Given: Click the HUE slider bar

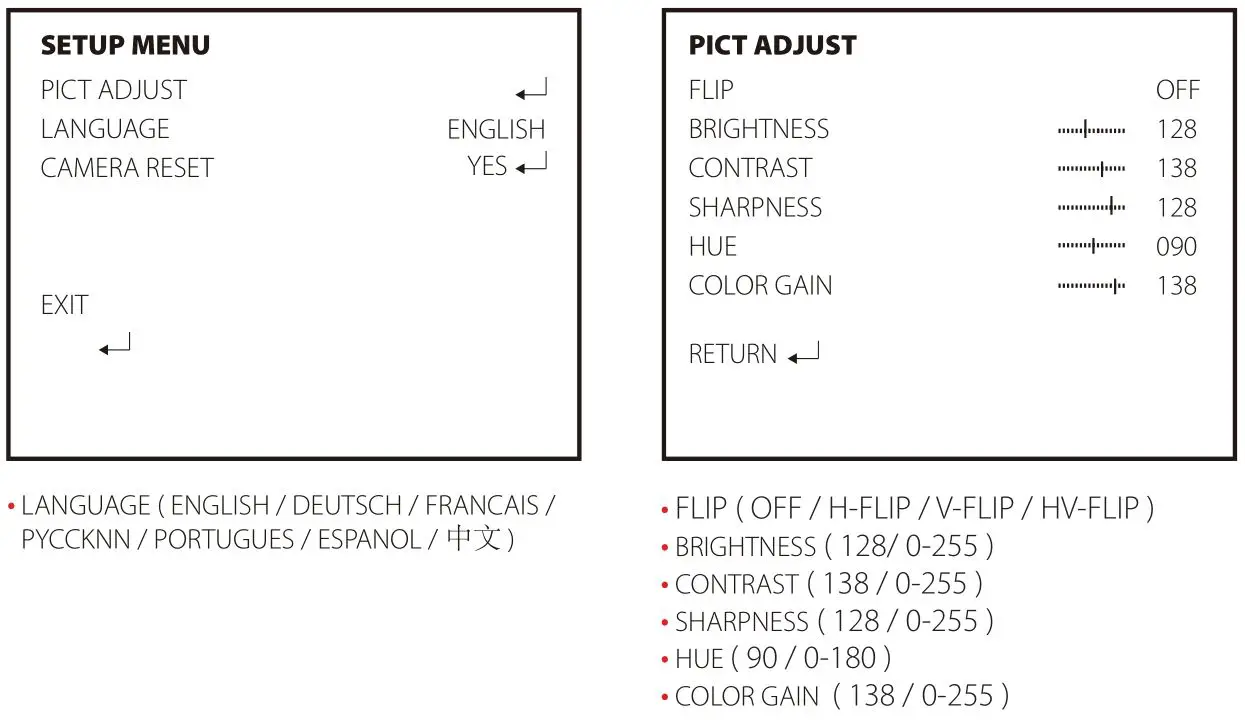Looking at the screenshot, I should click(1091, 247).
